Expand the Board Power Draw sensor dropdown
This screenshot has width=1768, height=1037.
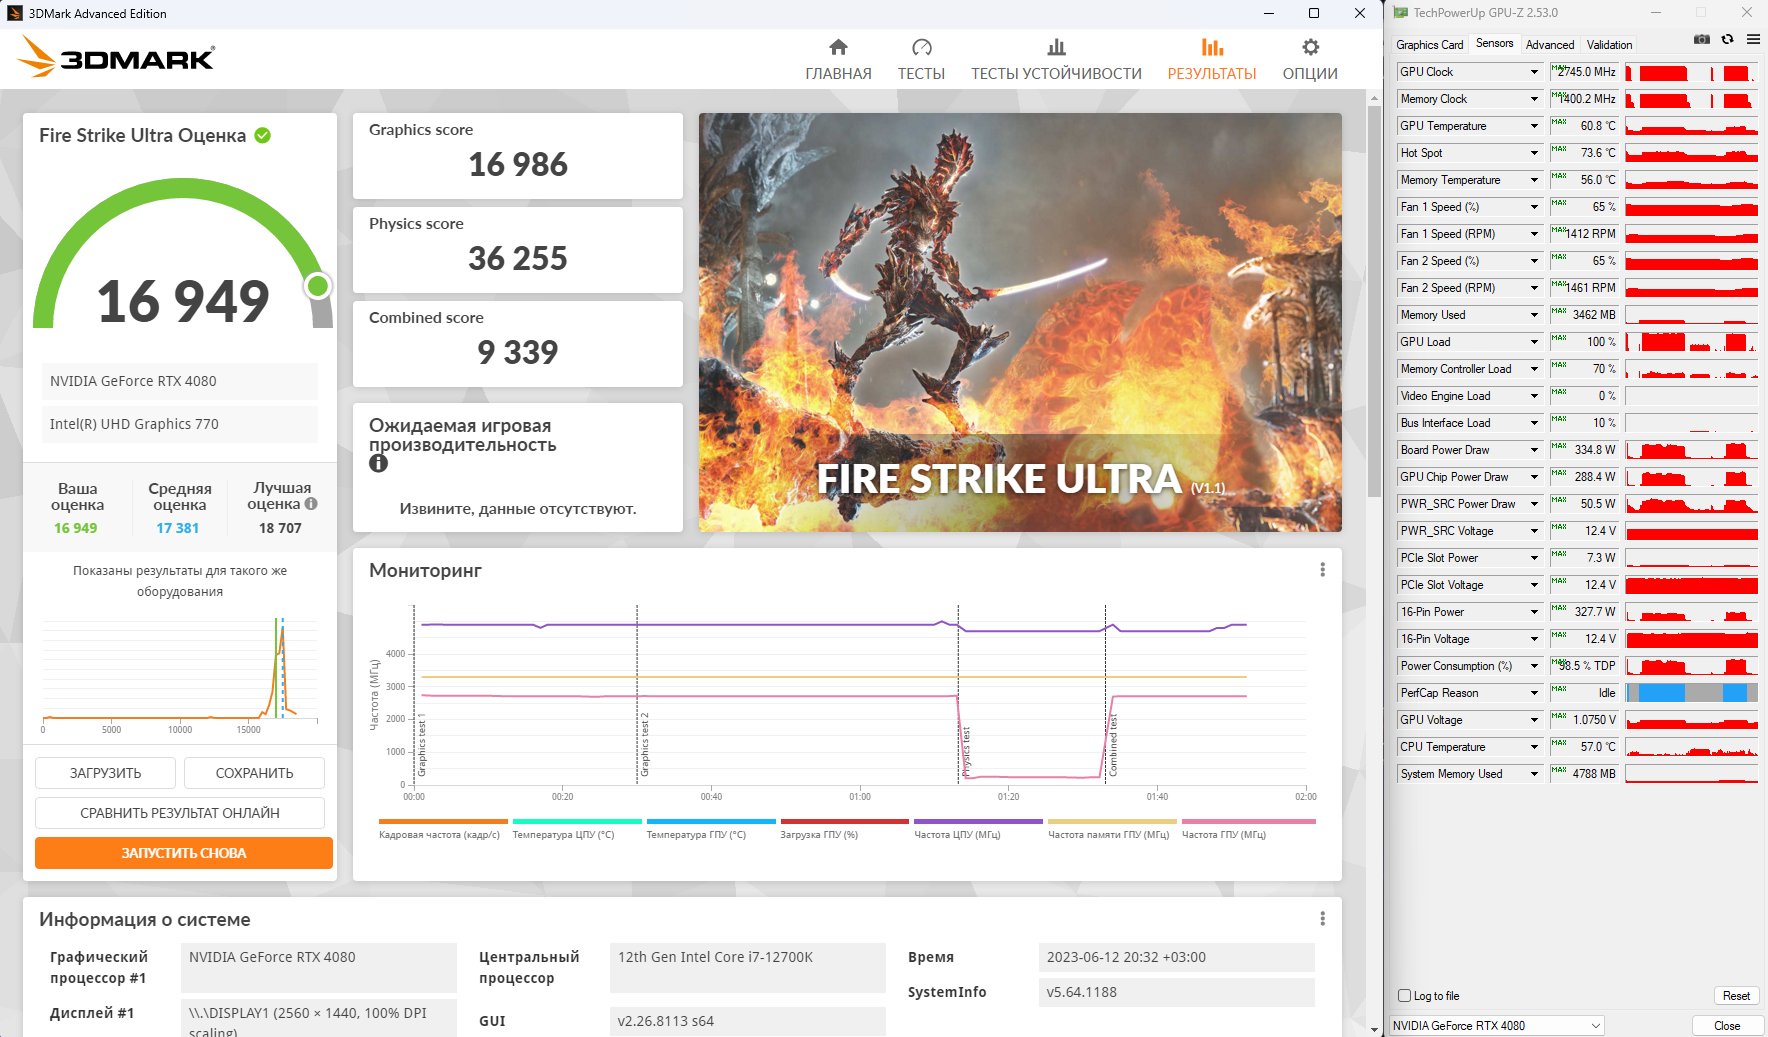point(1534,450)
